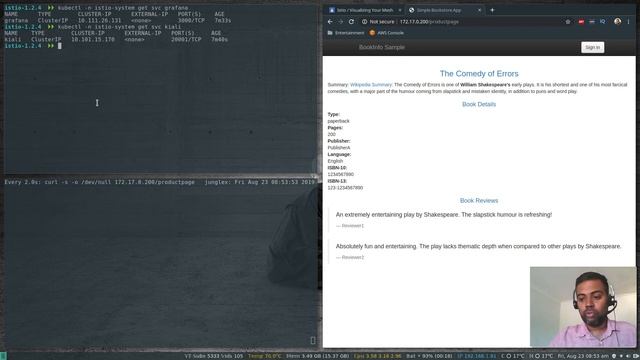Click the ISBN-10 value 1234567890
This screenshot has height=360, width=640.
pyautogui.click(x=340, y=174)
